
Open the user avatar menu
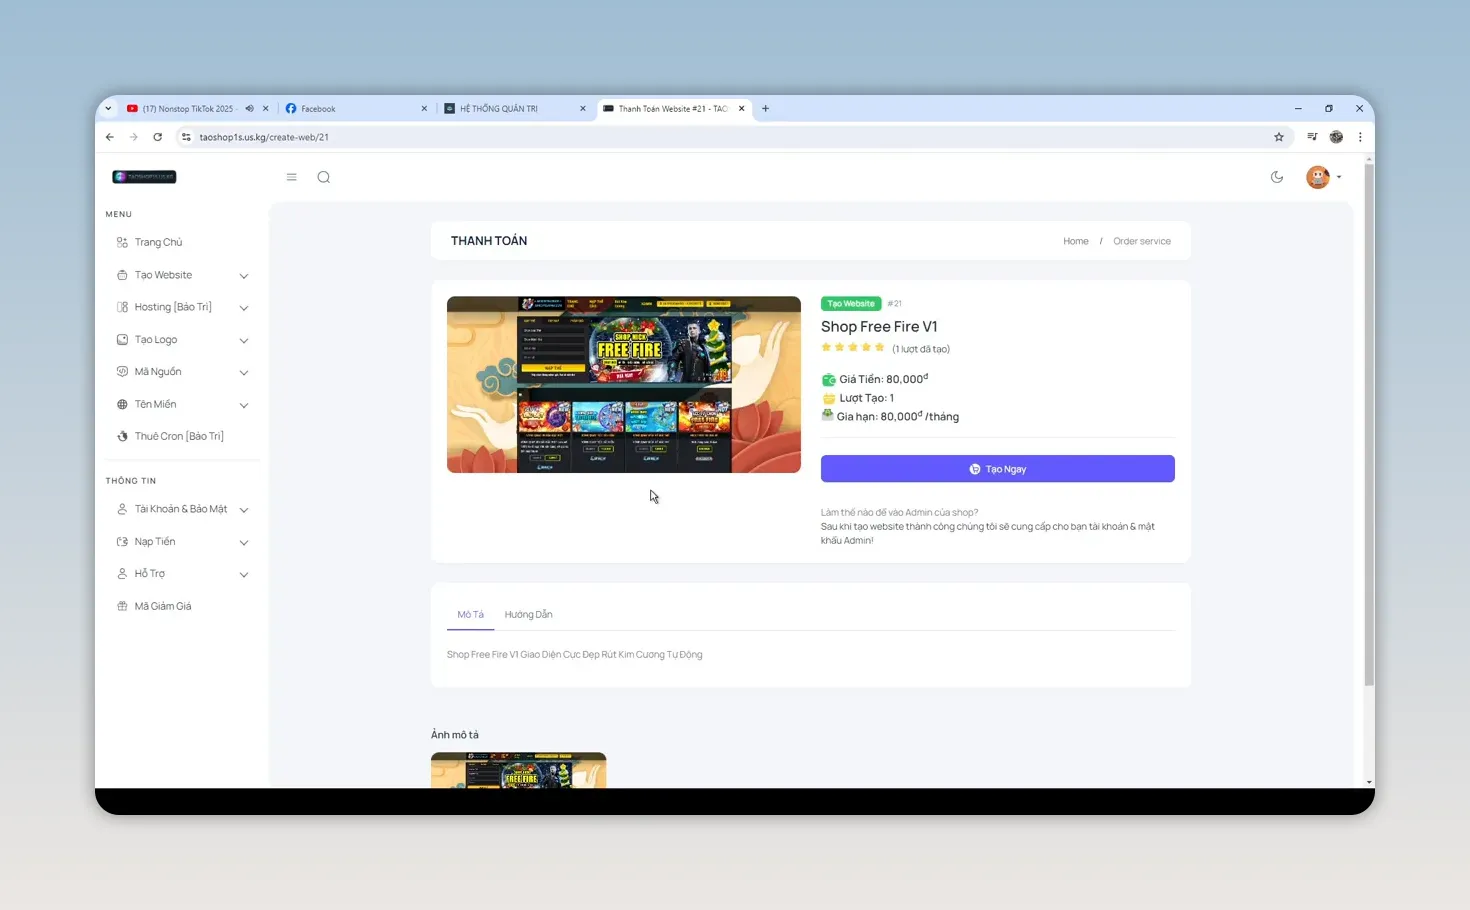point(1323,177)
